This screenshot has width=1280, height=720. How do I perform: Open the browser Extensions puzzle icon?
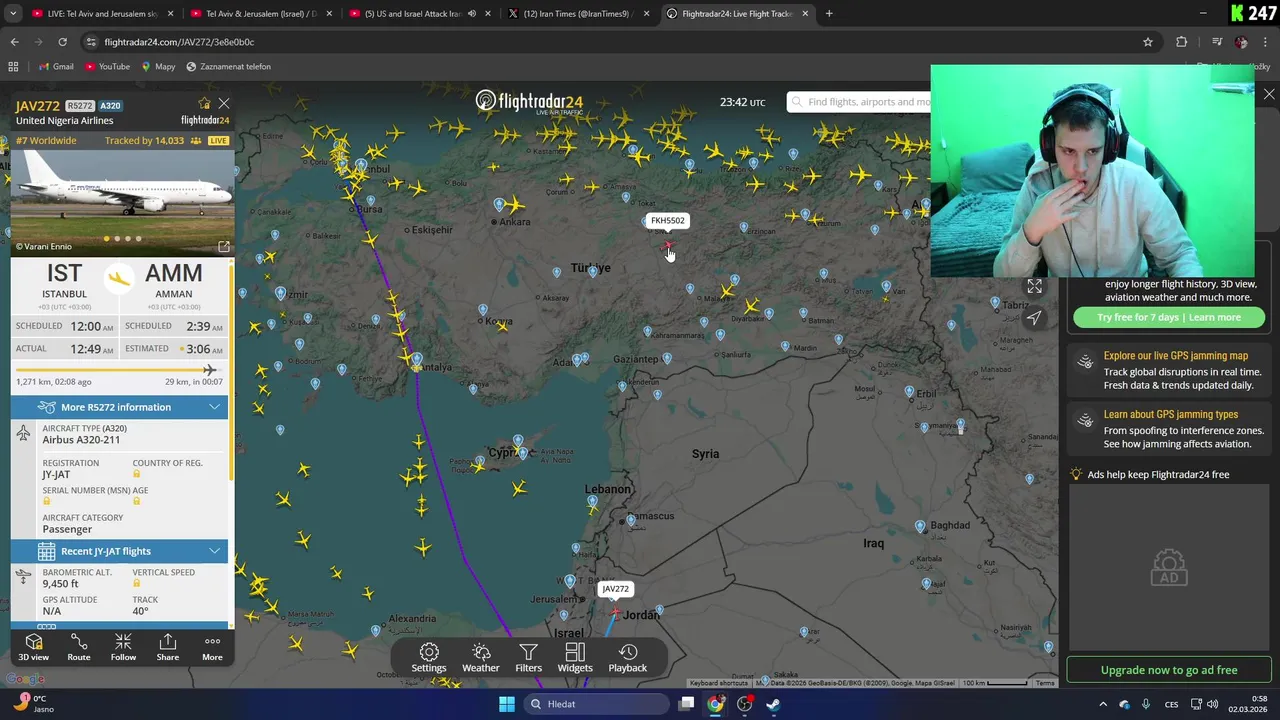pos(1182,42)
